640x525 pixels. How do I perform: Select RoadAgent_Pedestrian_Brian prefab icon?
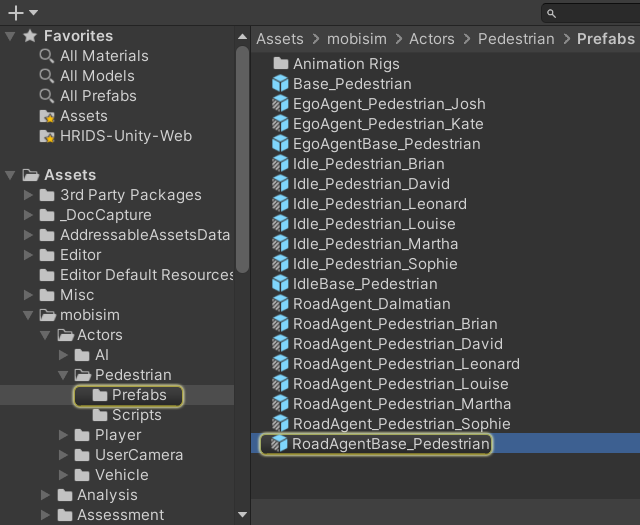coord(280,324)
